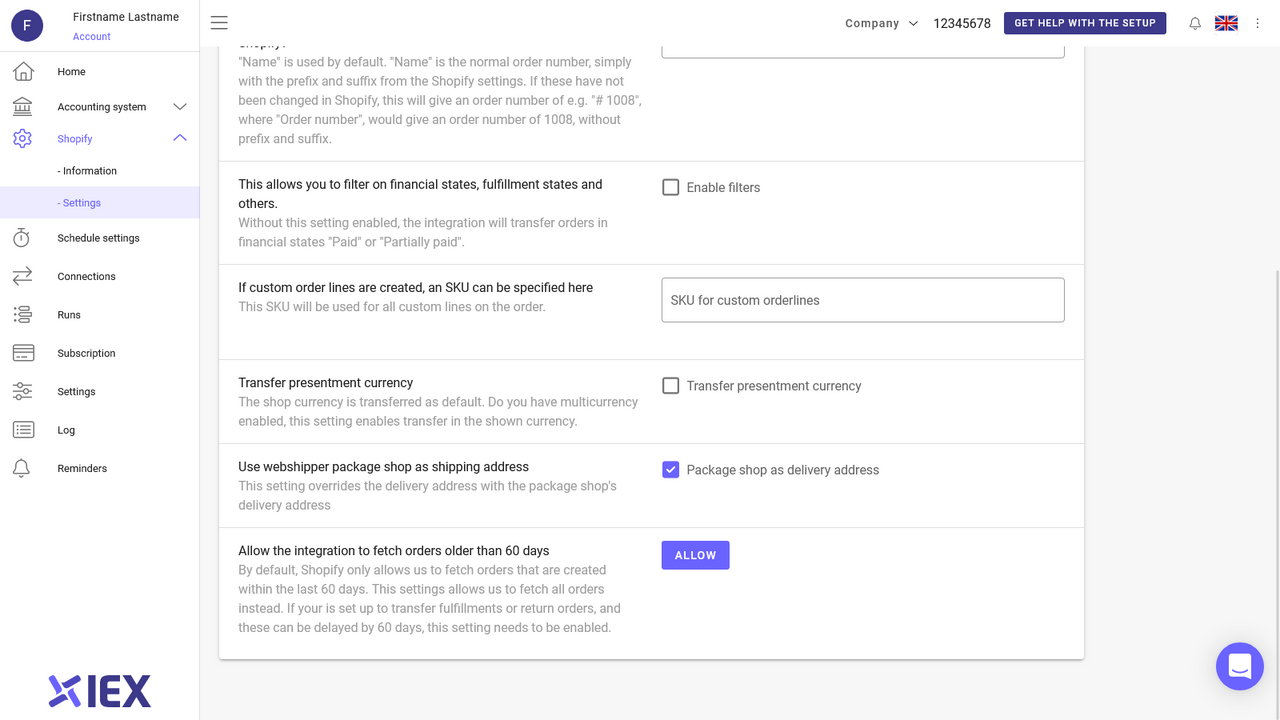Viewport: 1280px width, 720px height.
Task: Click the Subscription card icon
Action: point(23,353)
